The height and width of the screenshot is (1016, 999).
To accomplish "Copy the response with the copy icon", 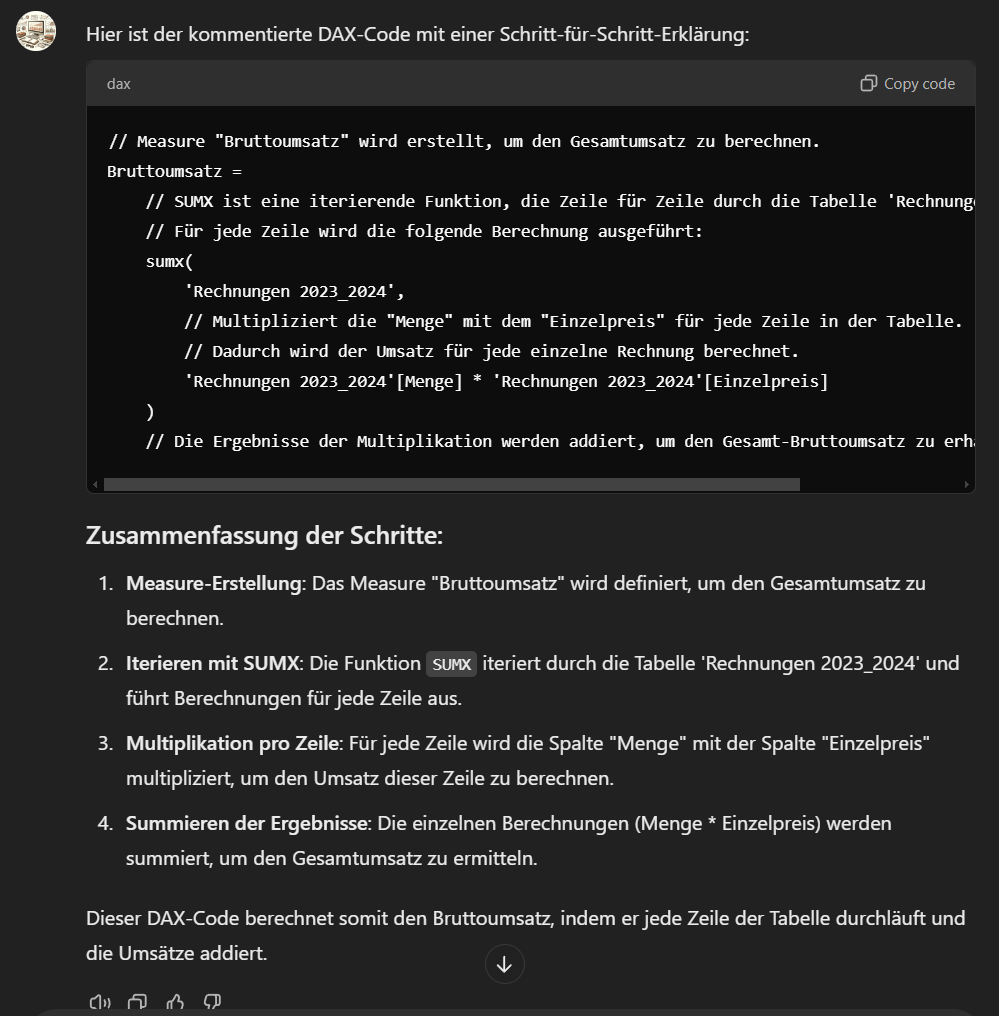I will pos(137,1002).
